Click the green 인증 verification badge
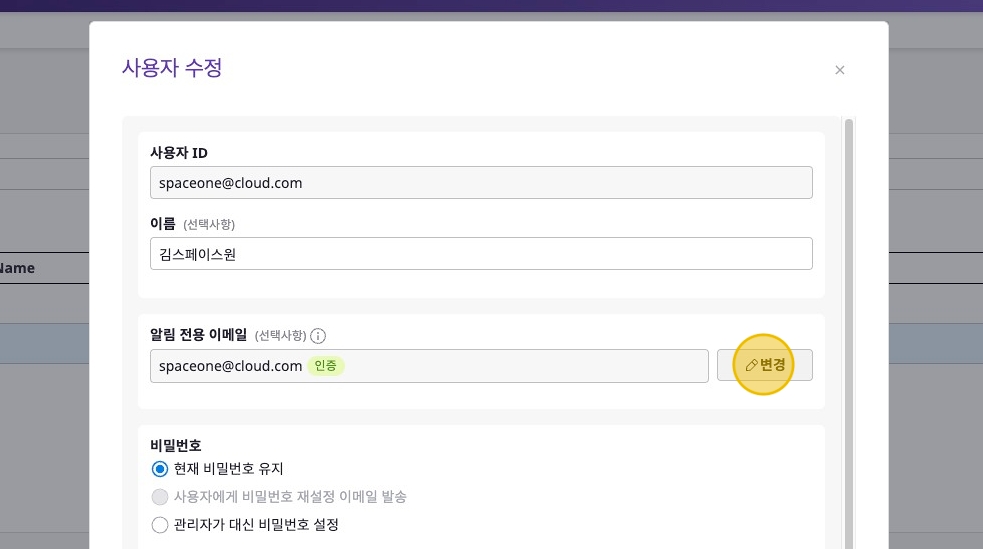The width and height of the screenshot is (983, 549). click(325, 366)
